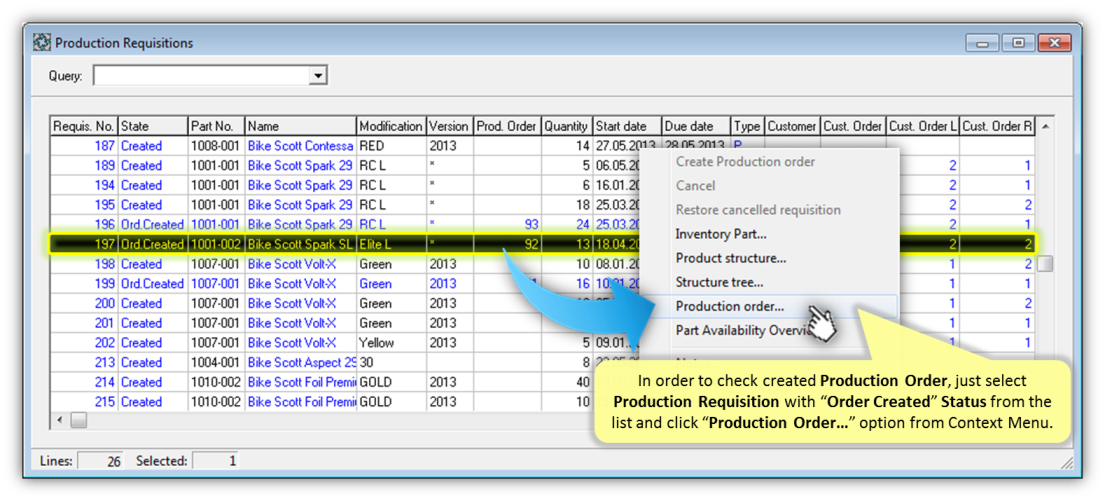1105x501 pixels.
Task: Select requisition 194 cell
Action: 84,185
